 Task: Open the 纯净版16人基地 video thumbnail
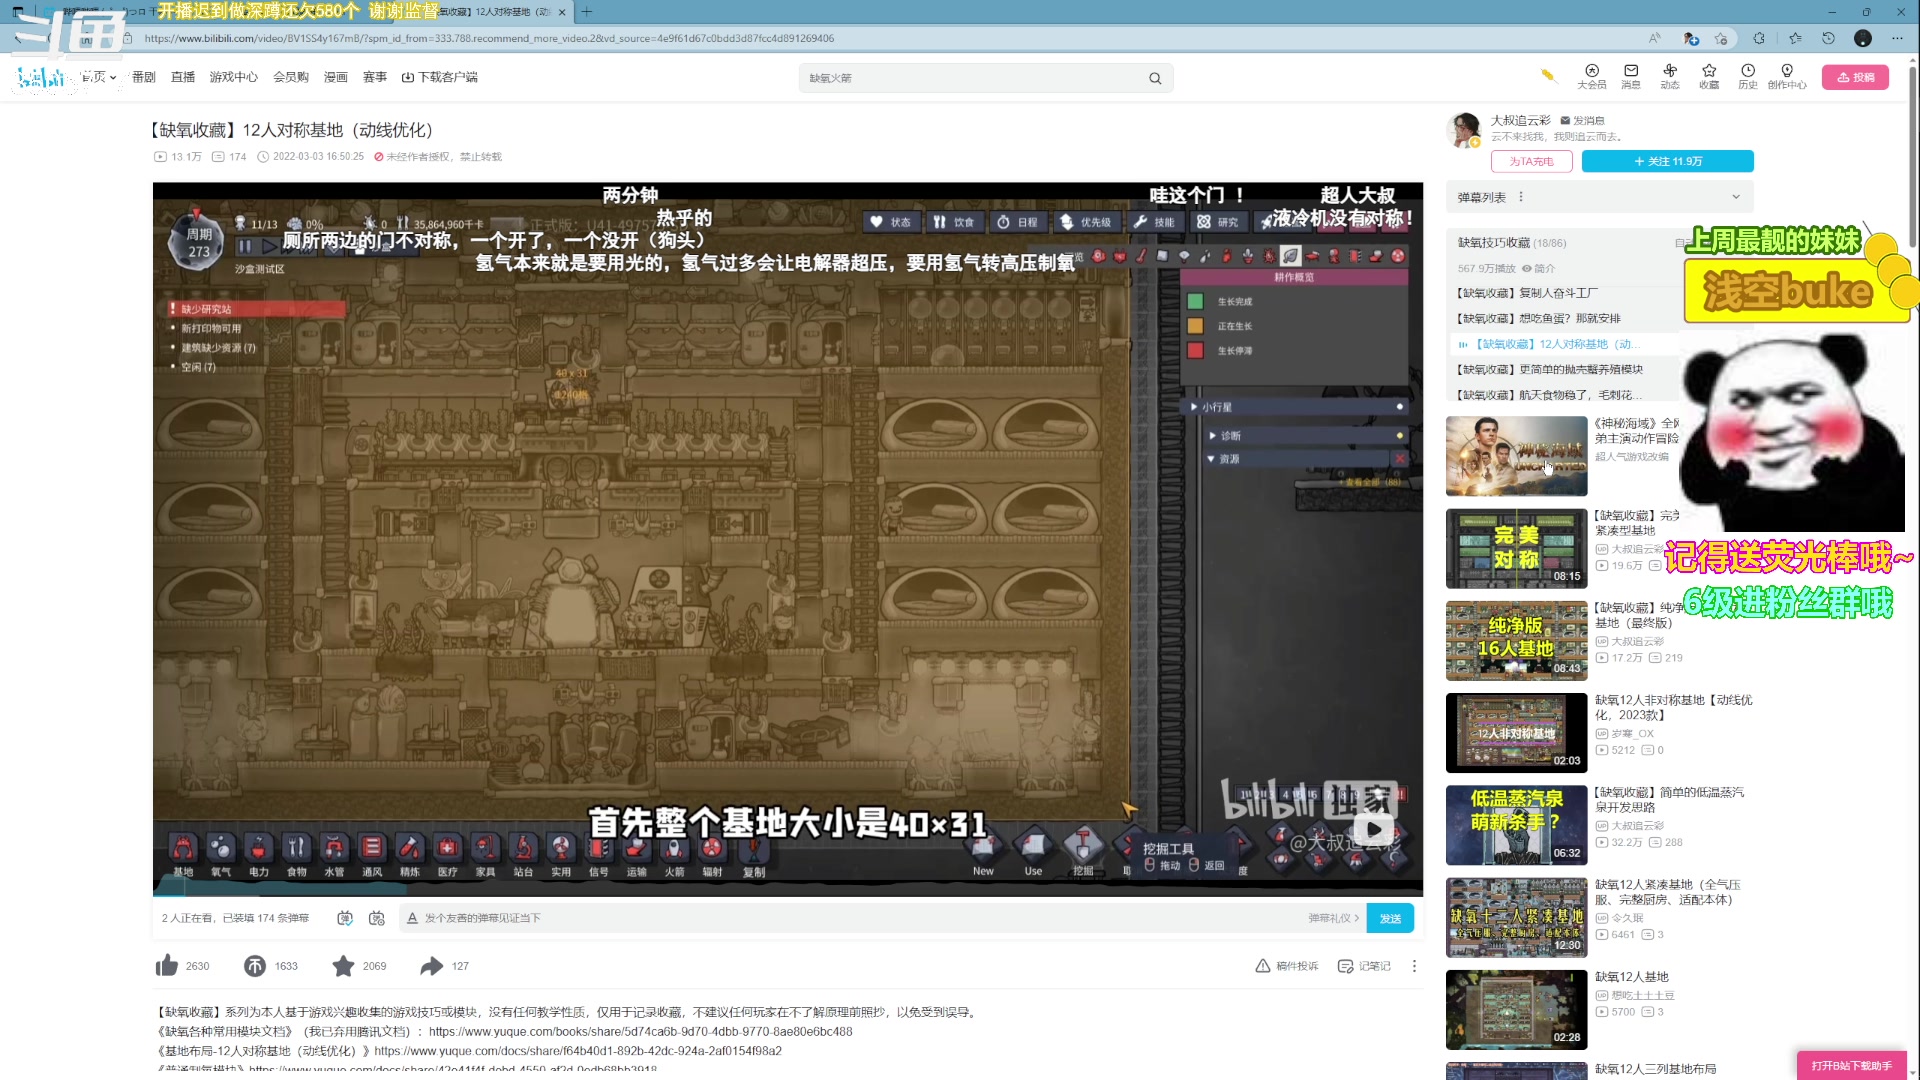[1516, 640]
